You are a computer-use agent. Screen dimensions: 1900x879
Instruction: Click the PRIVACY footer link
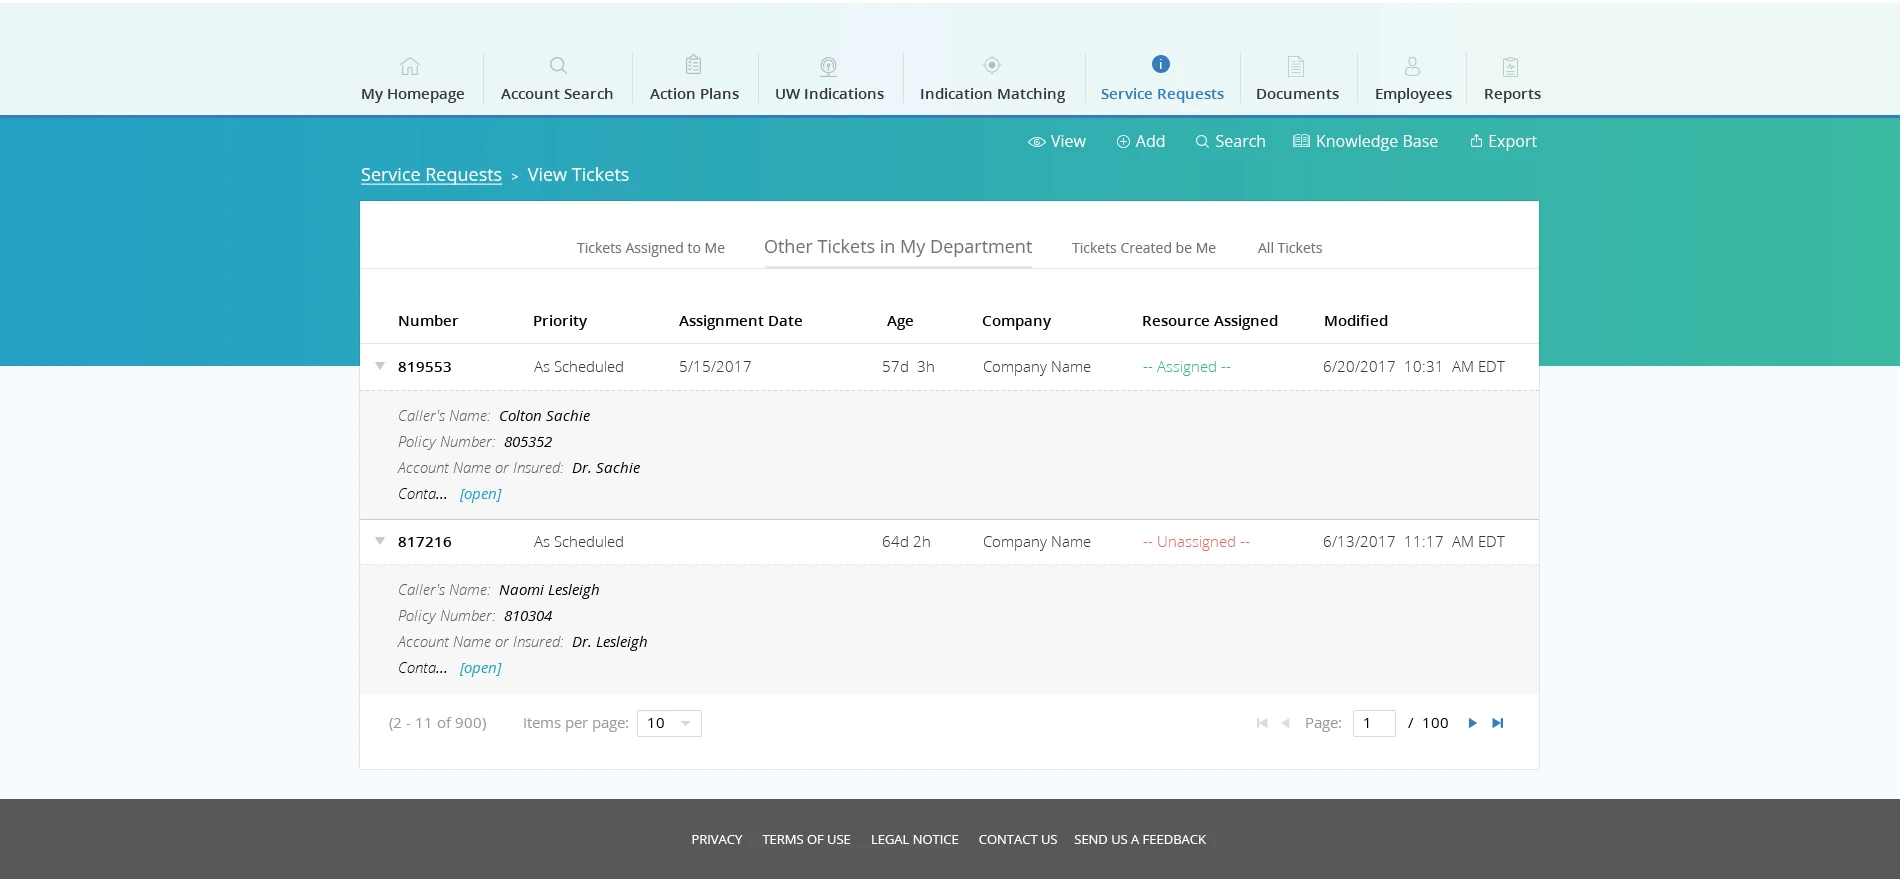coord(716,840)
